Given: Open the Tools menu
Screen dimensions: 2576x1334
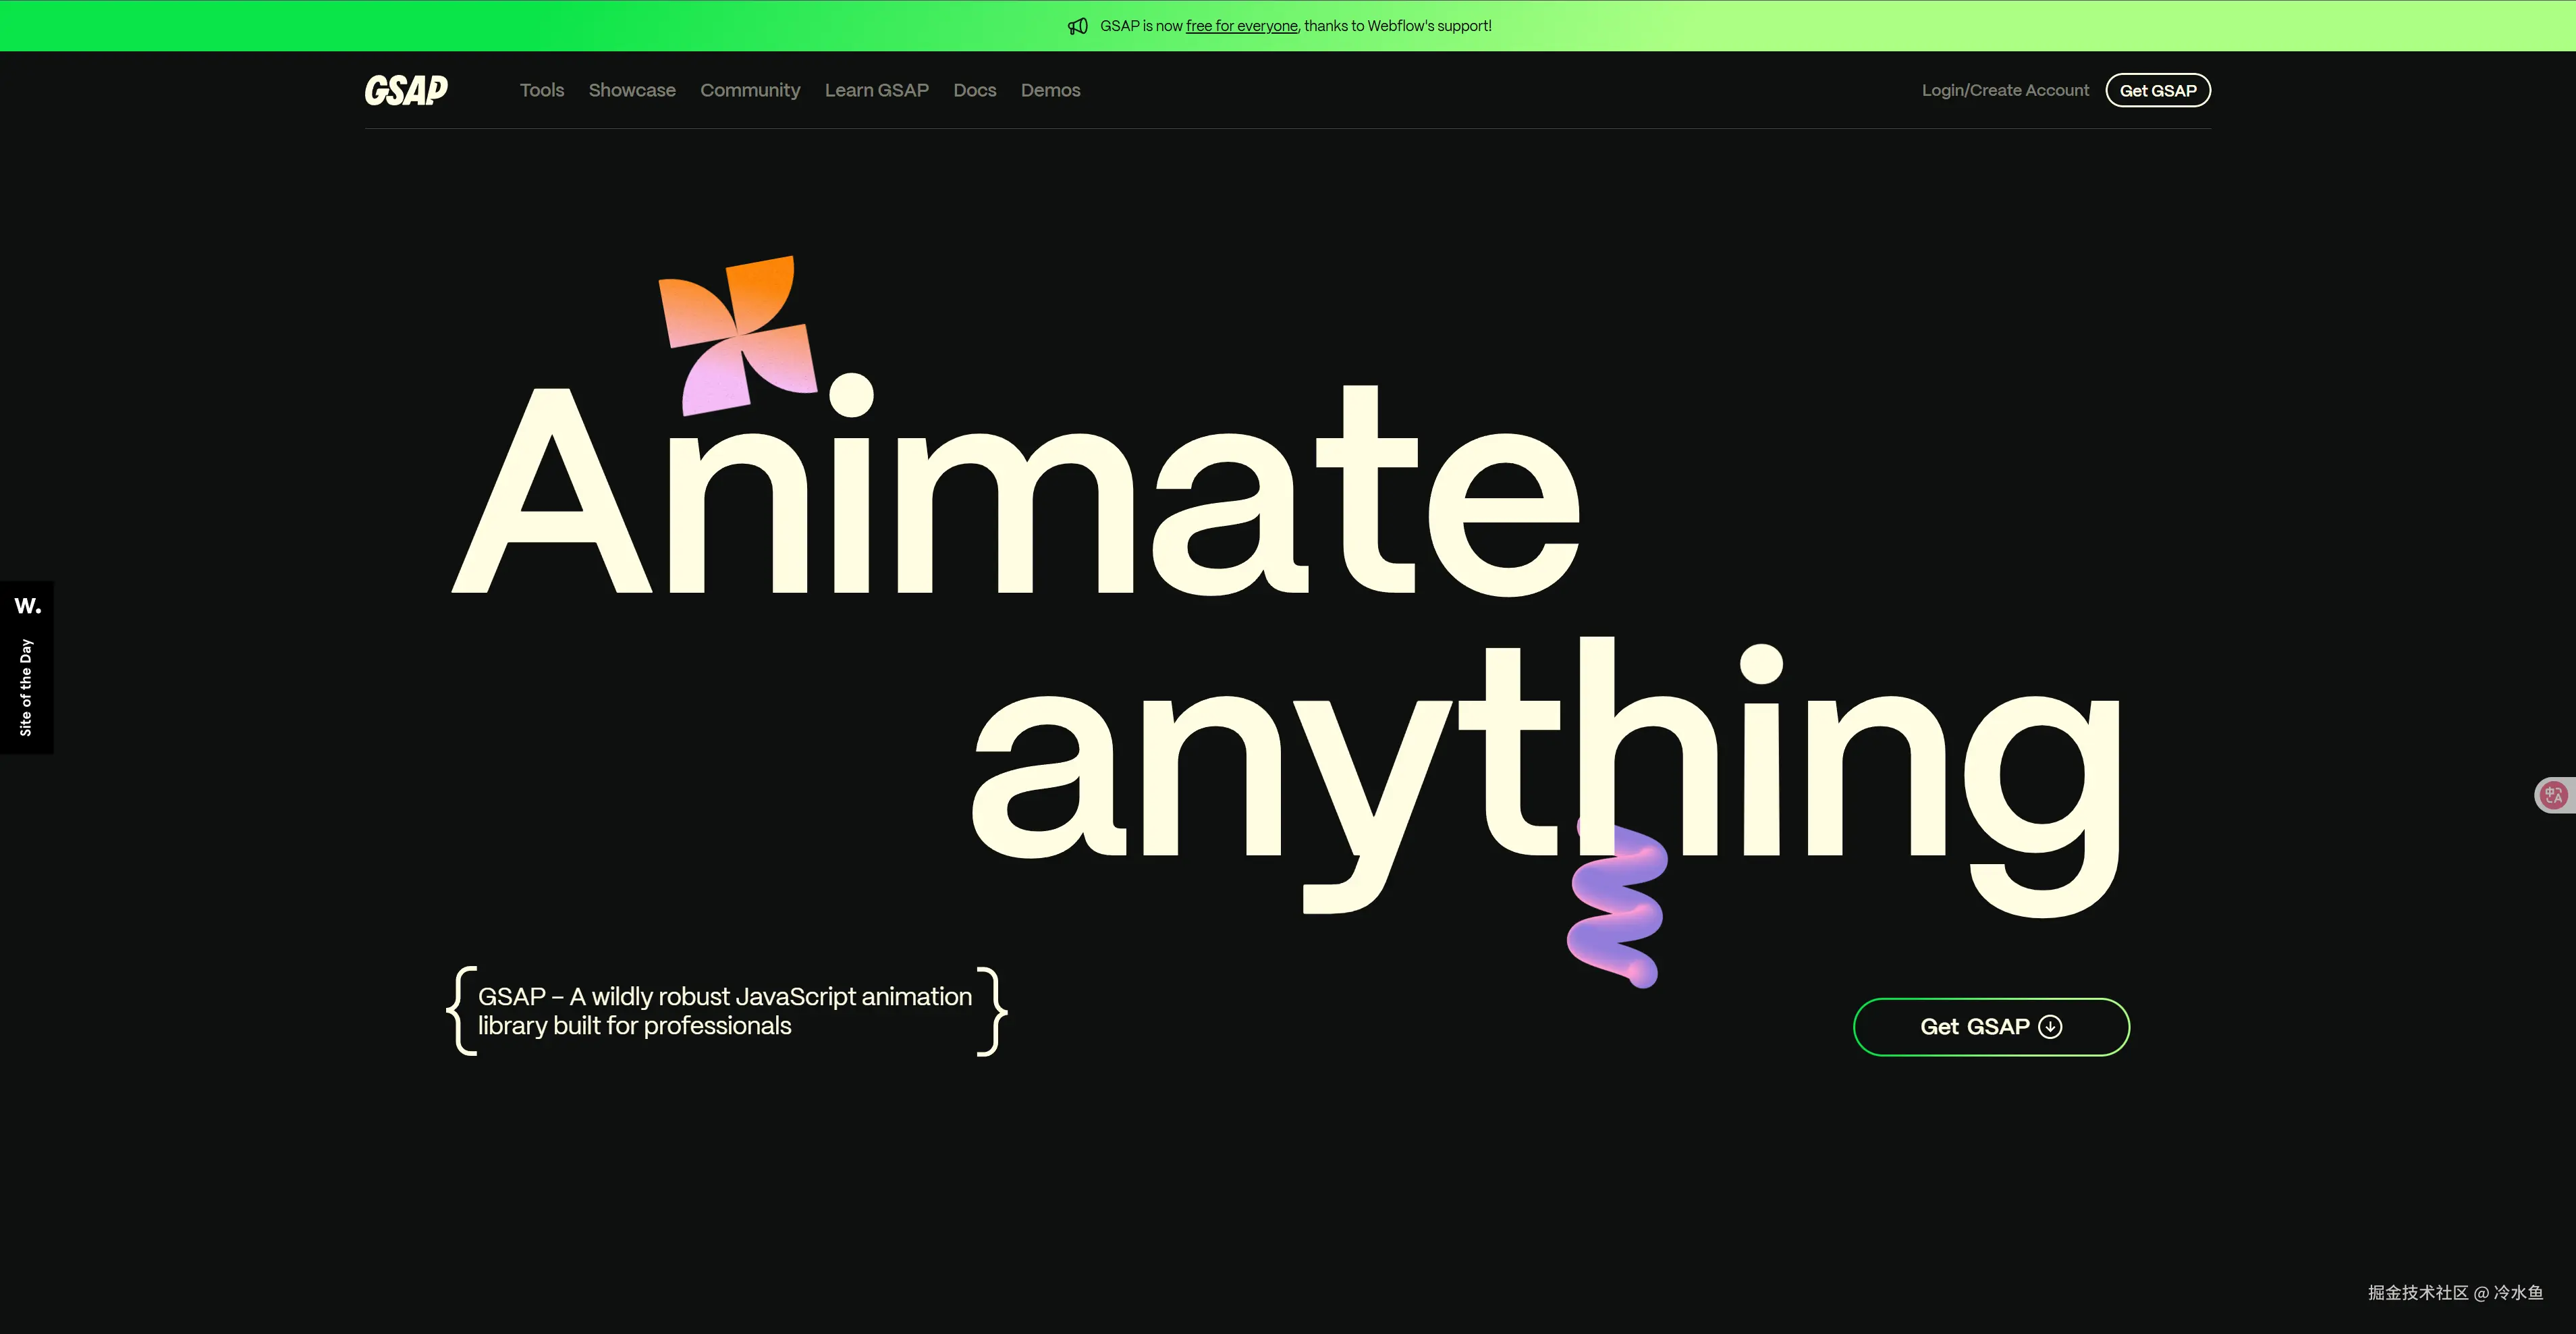Looking at the screenshot, I should pyautogui.click(x=541, y=90).
